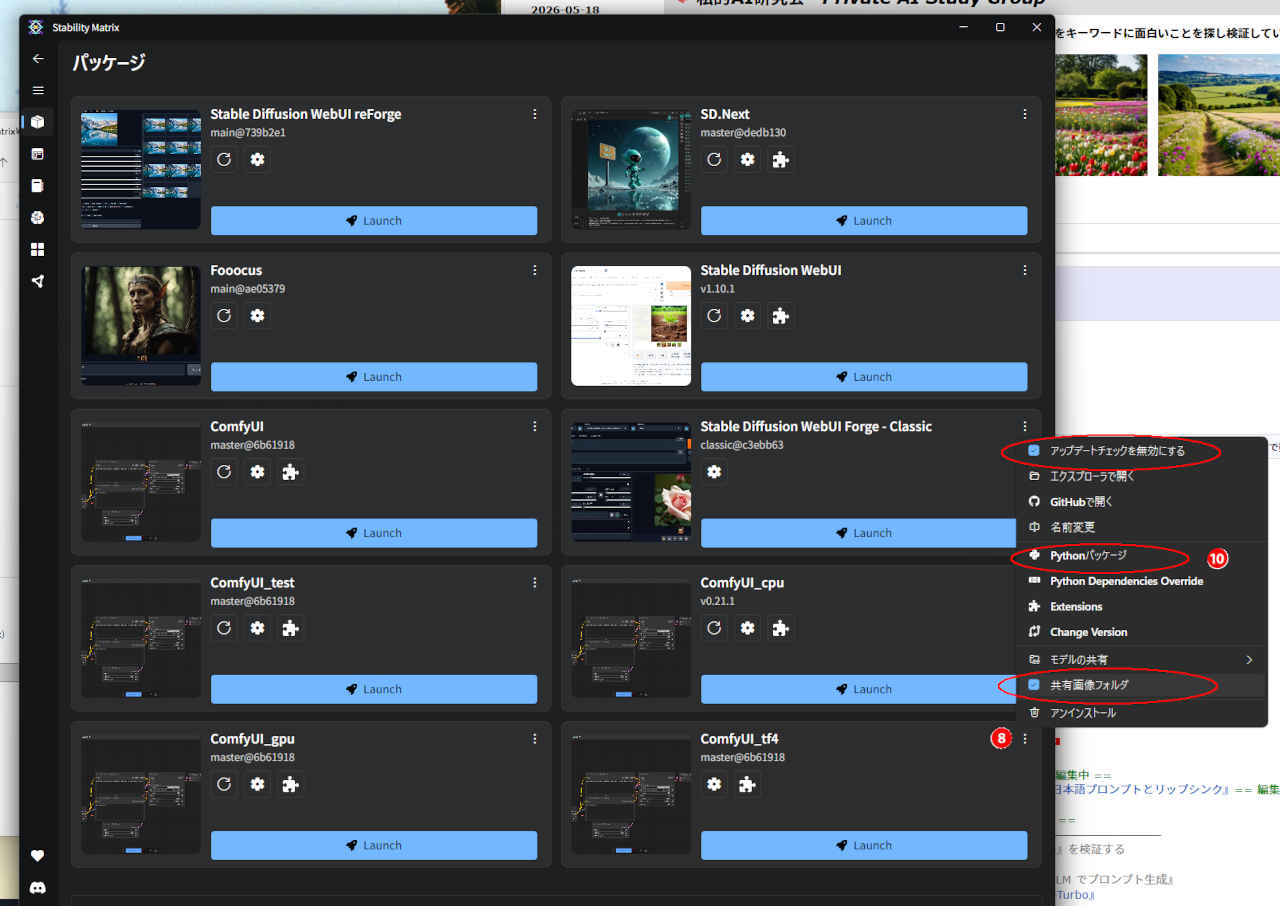The image size is (1280, 906).
Task: Click the Fooocus update refresh icon
Action: coord(224,315)
